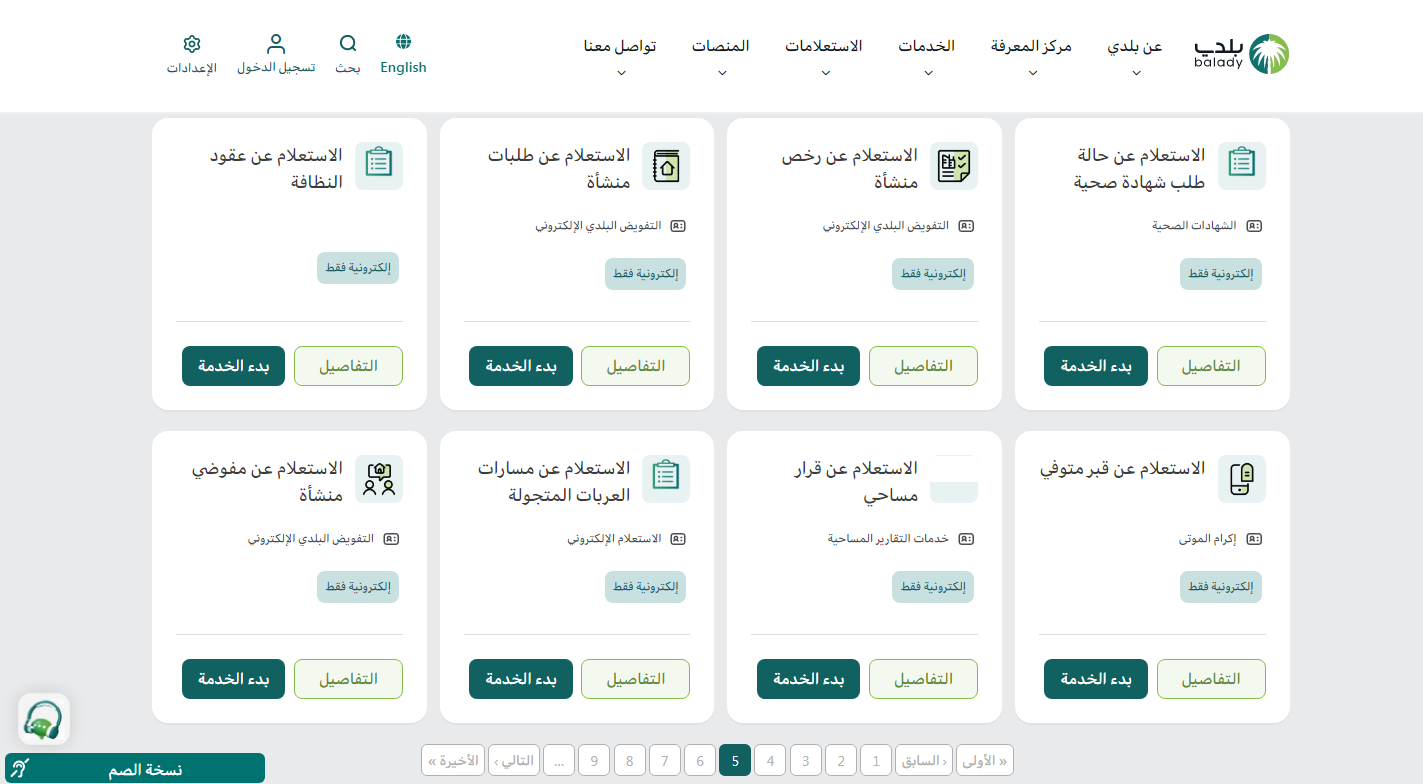Viewport: 1423px width, 784px height.
Task: View details of عقود النظافة inquiry
Action: click(348, 366)
